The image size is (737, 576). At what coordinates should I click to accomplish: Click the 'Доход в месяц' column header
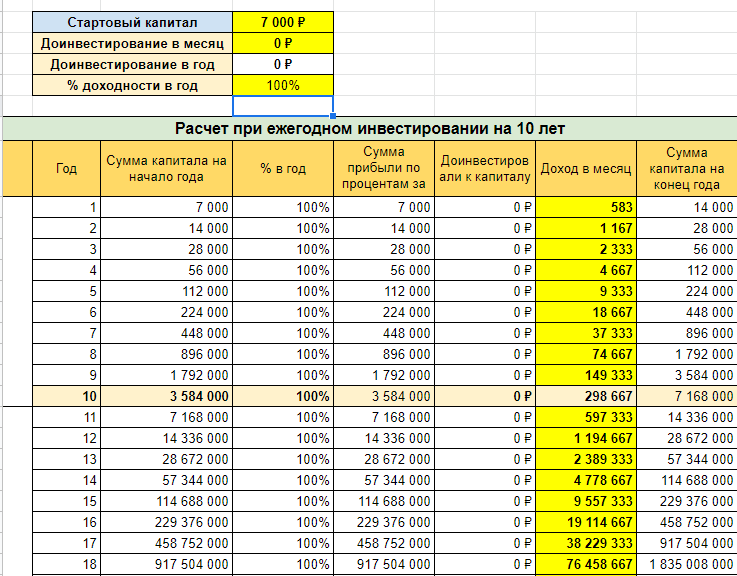coord(586,168)
